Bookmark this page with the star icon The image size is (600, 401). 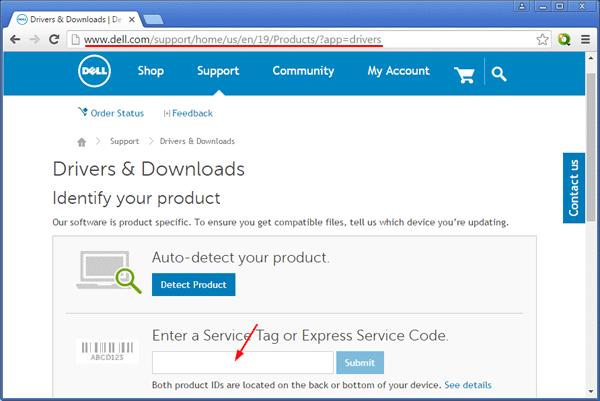542,40
